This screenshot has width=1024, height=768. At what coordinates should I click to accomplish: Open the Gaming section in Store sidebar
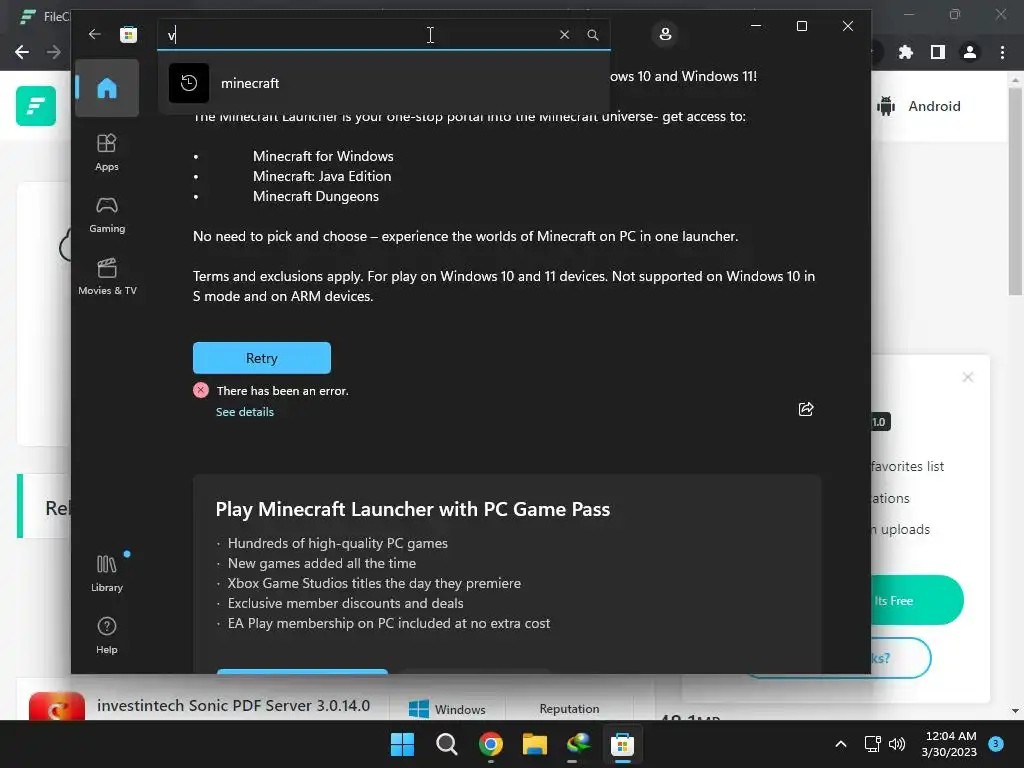point(107,214)
